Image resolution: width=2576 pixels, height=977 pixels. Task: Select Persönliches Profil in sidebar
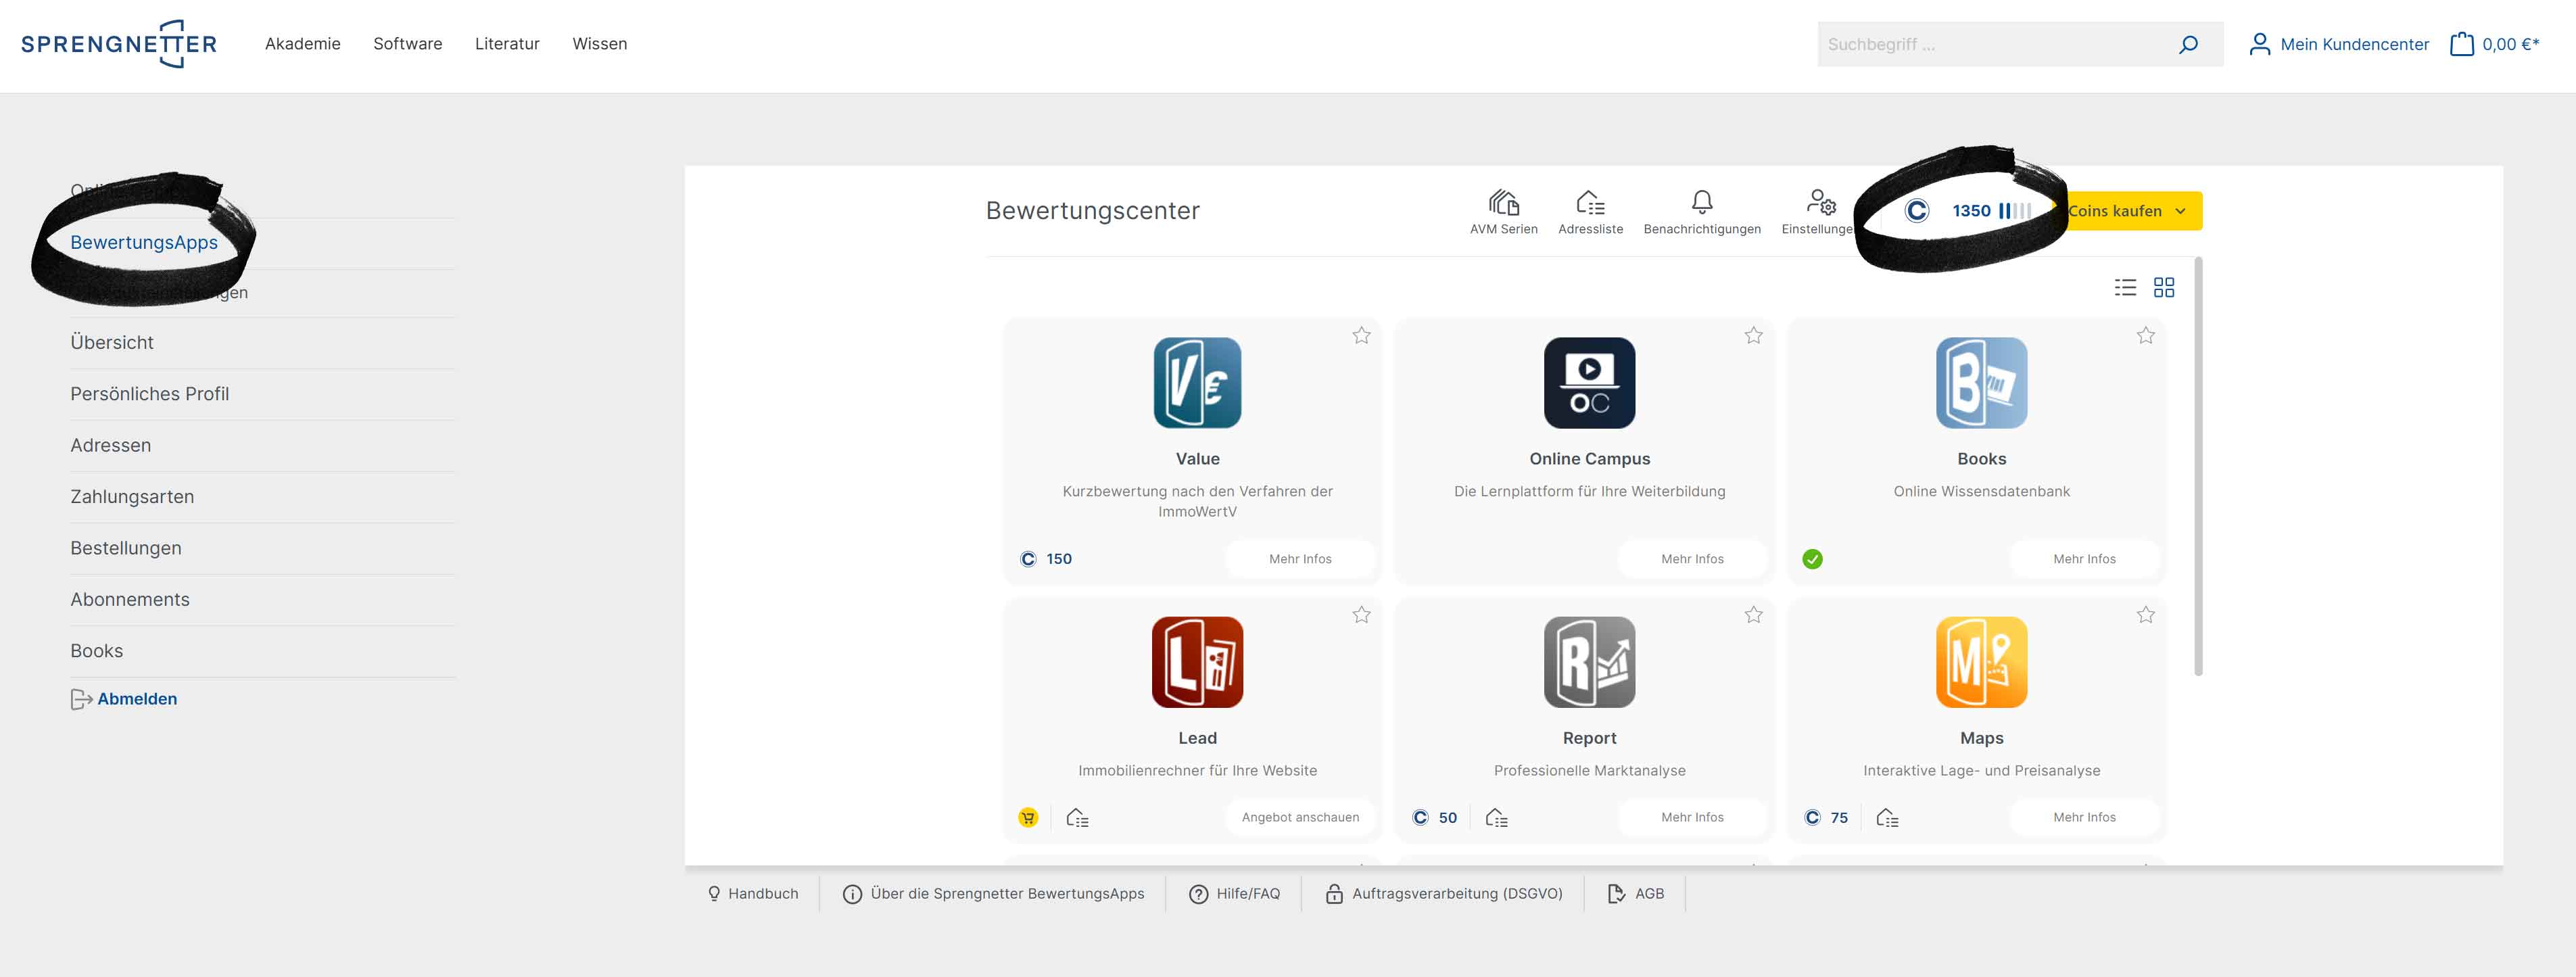click(x=150, y=394)
